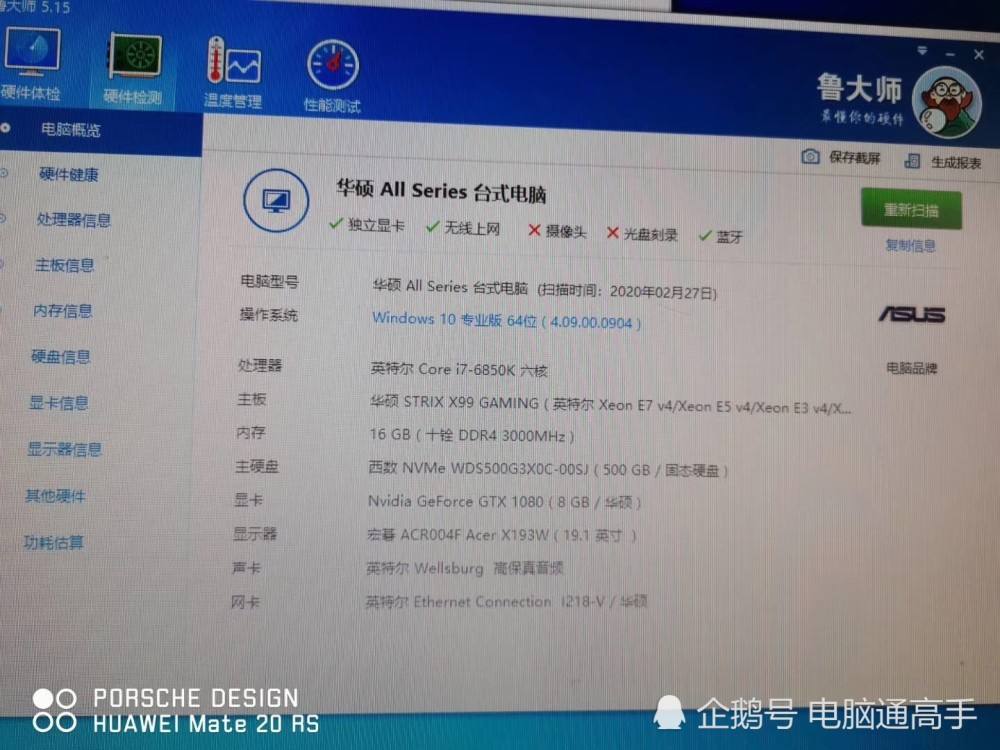1000x750 pixels.
Task: Select the 功耗估算 sidebar entry
Action: click(55, 541)
